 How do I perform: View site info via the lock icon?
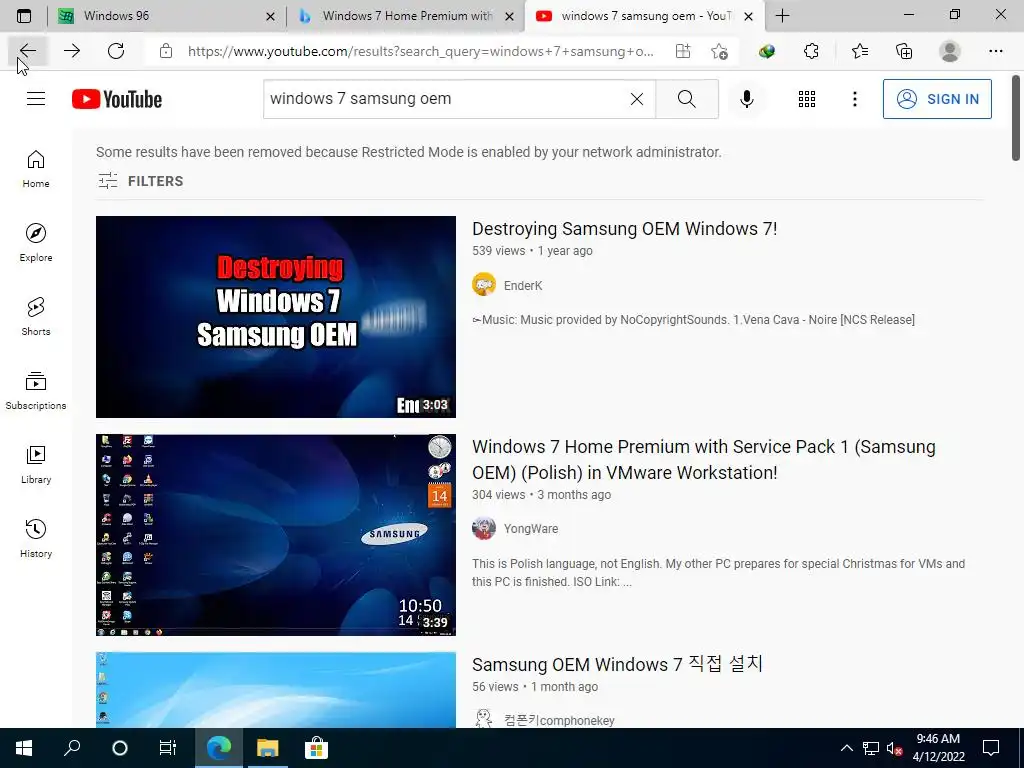click(x=166, y=51)
